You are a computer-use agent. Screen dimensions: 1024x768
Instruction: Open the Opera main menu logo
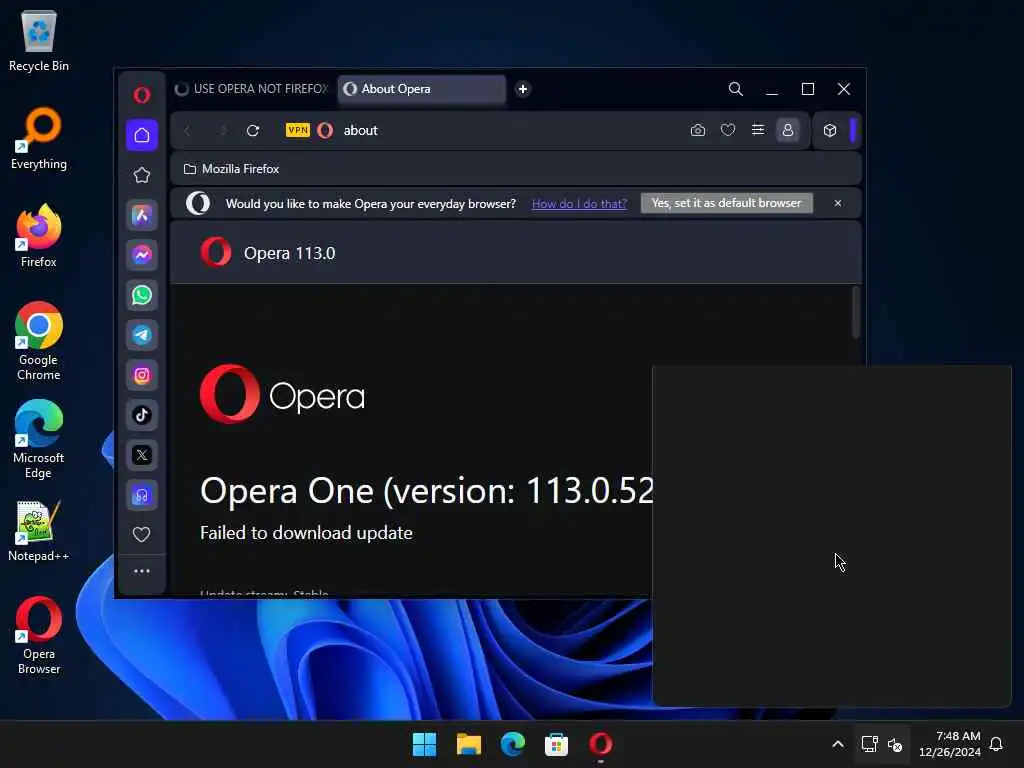[142, 95]
